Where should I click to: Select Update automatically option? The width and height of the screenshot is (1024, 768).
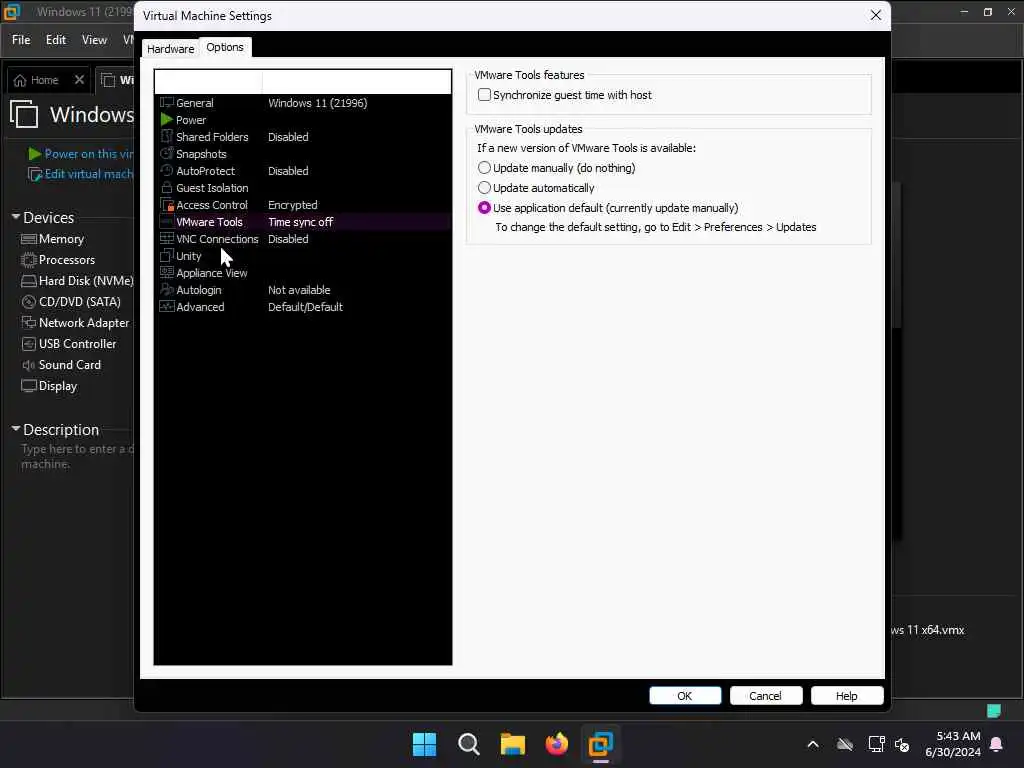point(484,187)
